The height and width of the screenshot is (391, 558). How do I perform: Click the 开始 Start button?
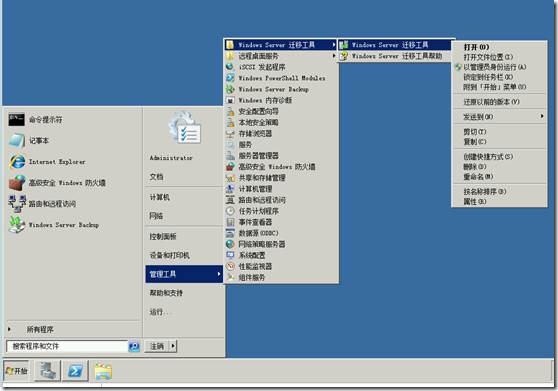pos(16,371)
